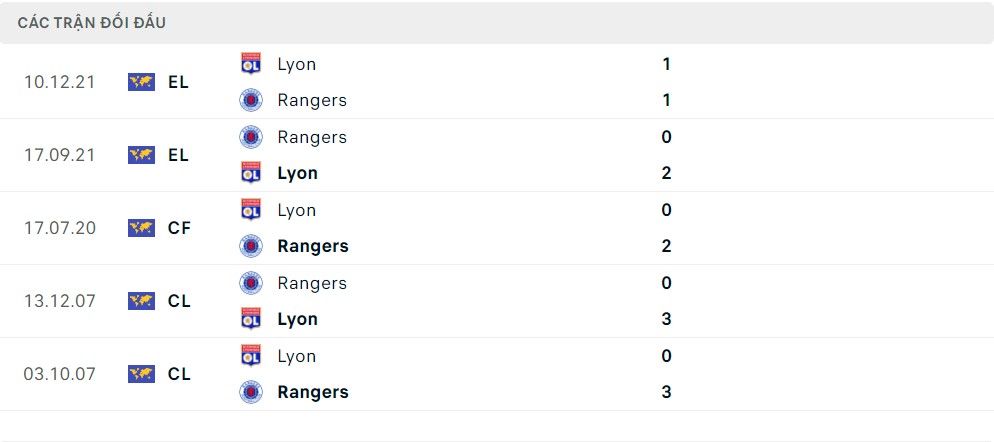994x442 pixels.
Task: Click the Rangers crest in the 13.12.07 match
Action: coord(251,283)
